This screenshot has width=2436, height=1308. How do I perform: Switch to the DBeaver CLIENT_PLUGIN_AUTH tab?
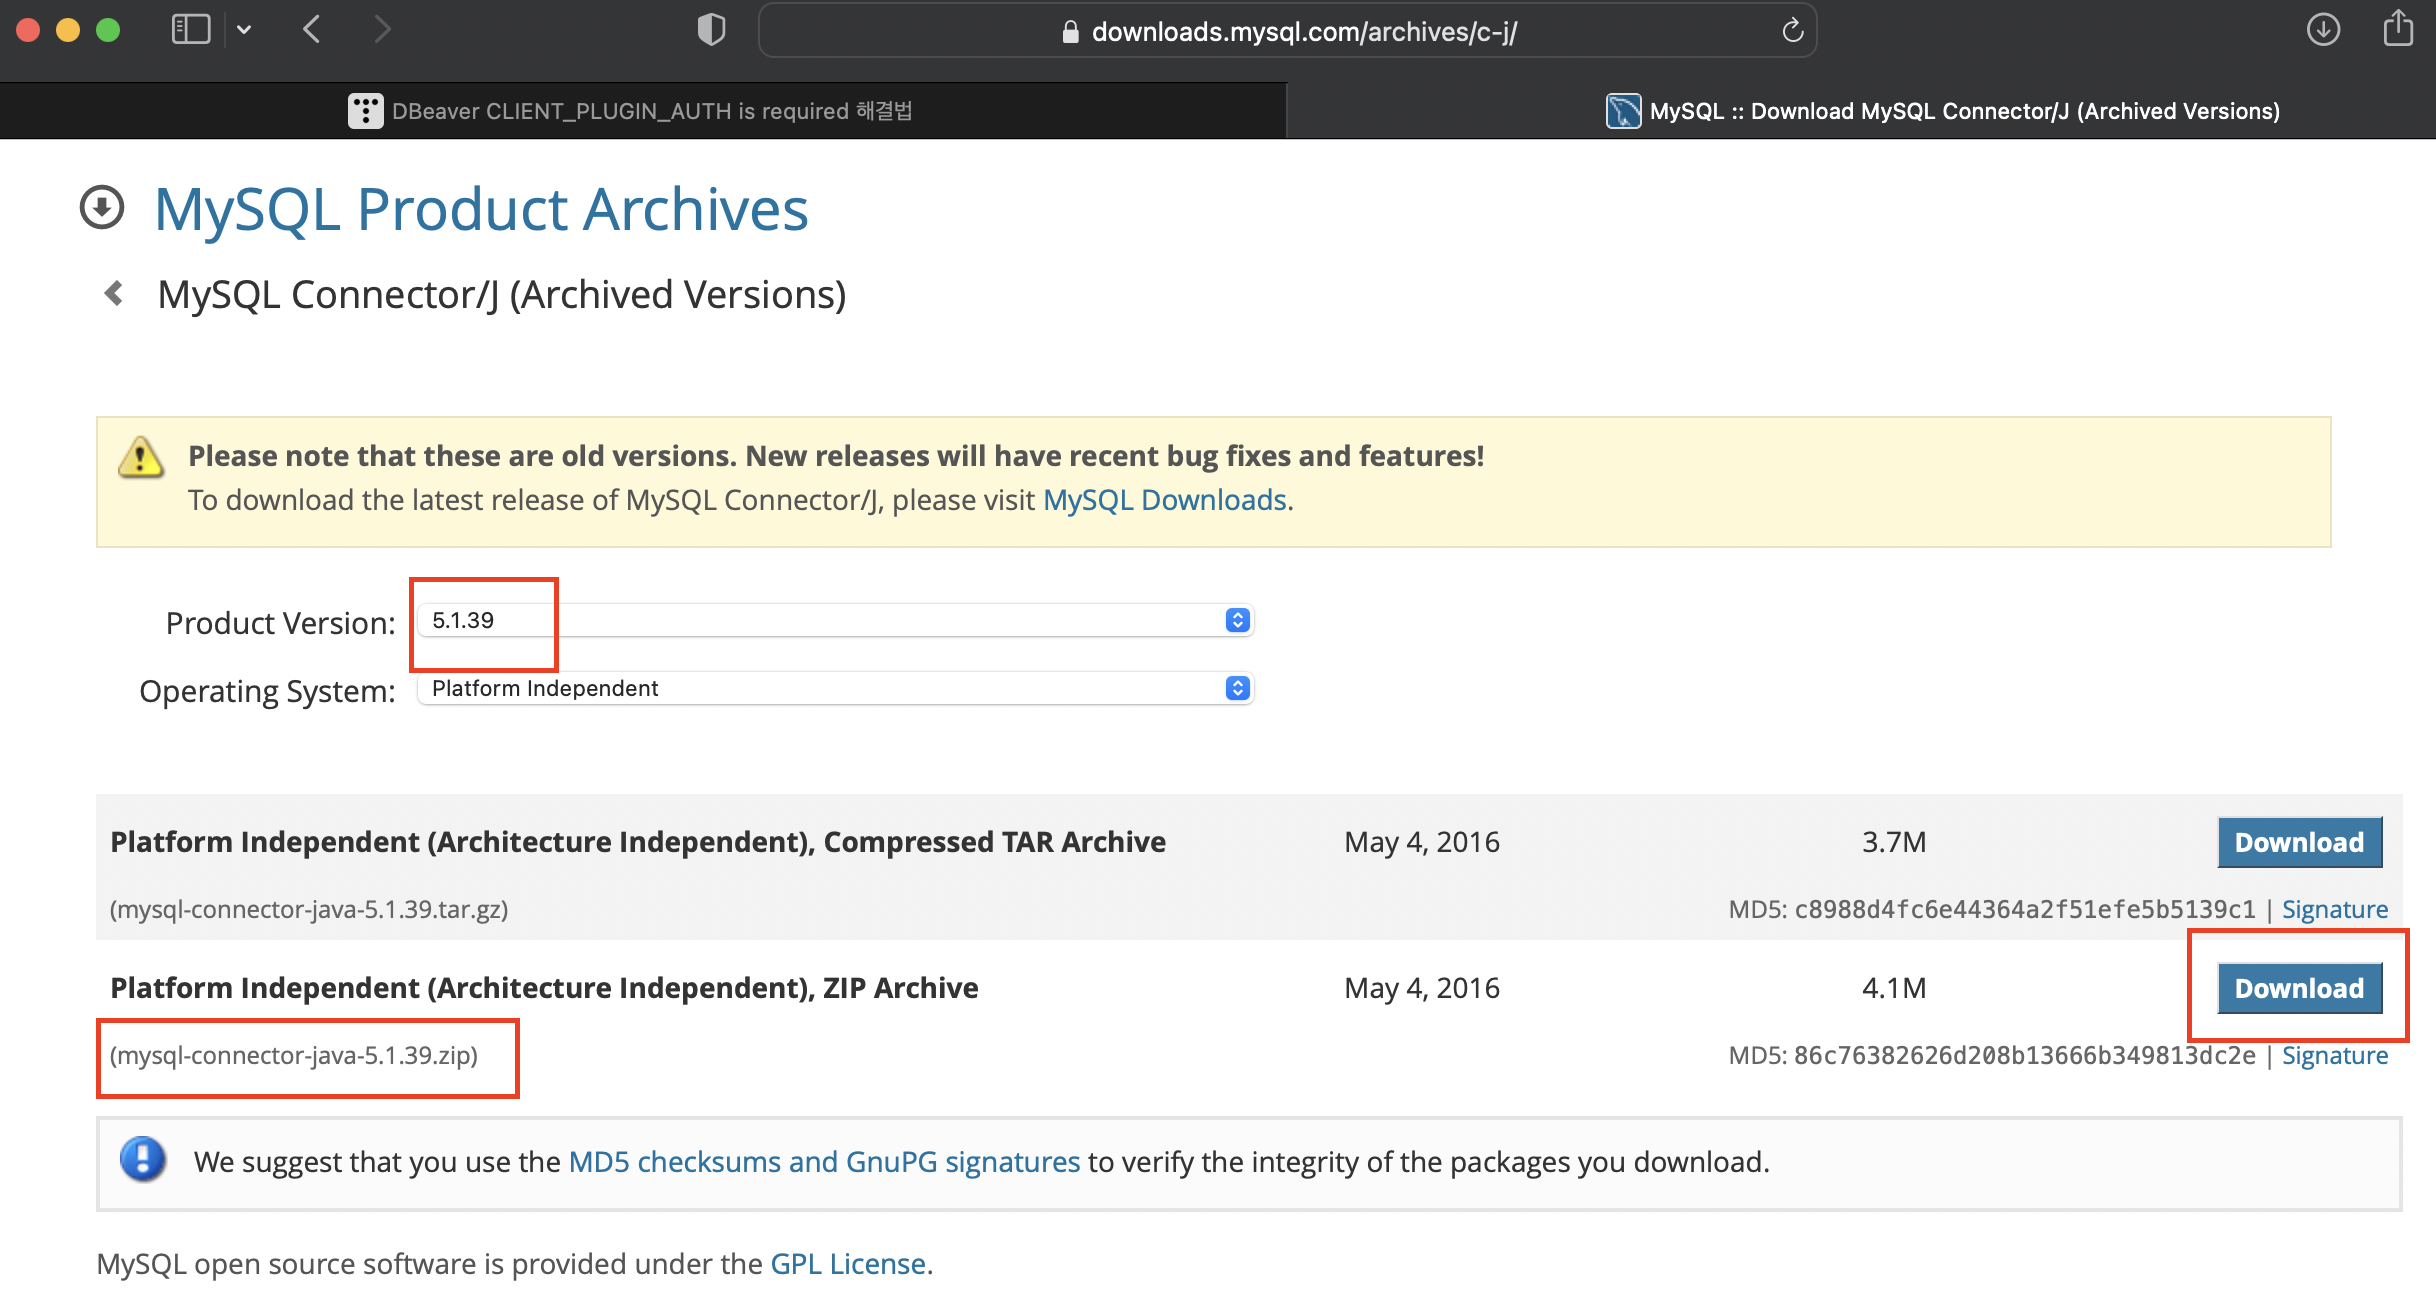[642, 111]
